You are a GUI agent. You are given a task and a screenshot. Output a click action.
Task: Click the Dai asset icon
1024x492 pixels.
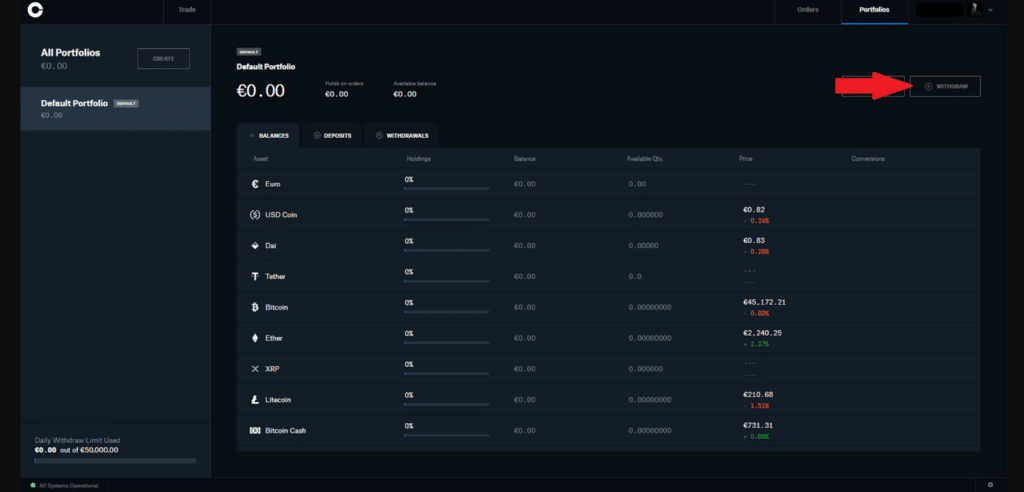click(255, 246)
